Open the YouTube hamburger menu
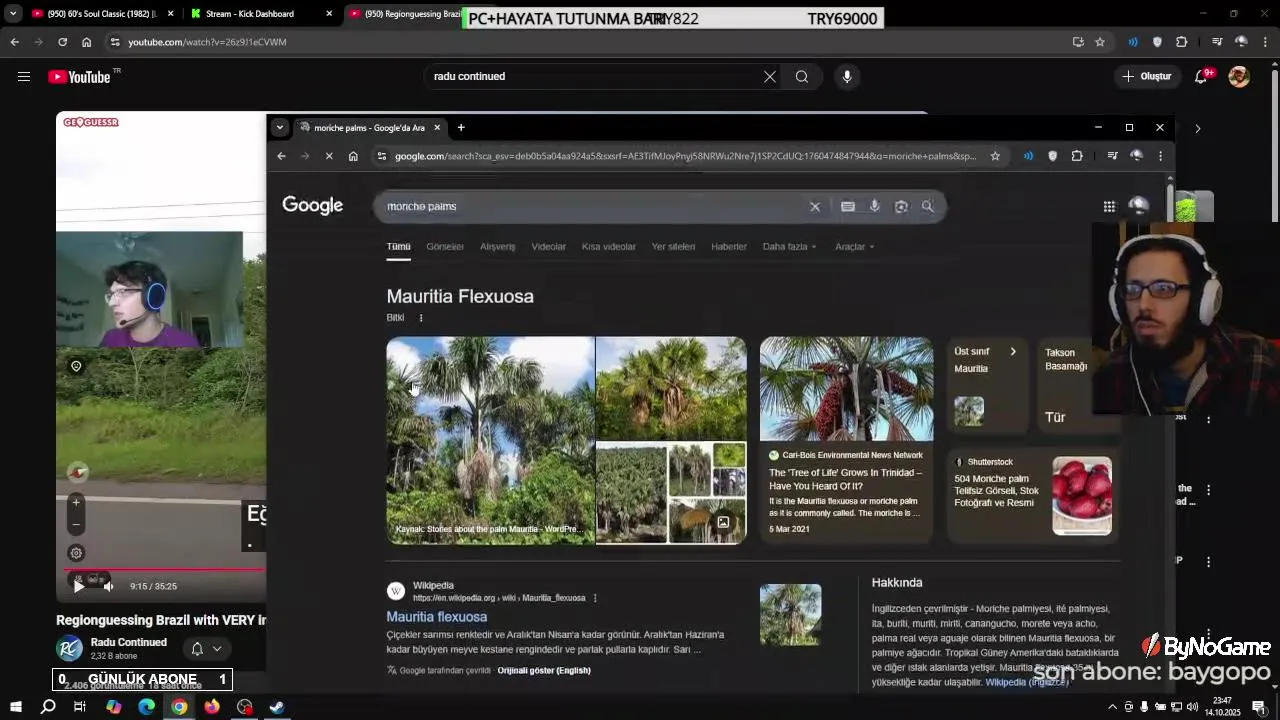The width and height of the screenshot is (1280, 720). pos(24,77)
